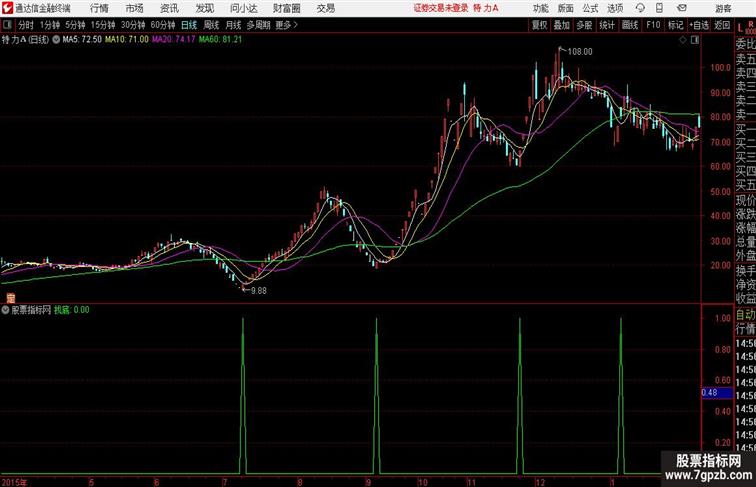Switch to the 15分钟 period tab
This screenshot has height=487, width=756.
point(103,25)
